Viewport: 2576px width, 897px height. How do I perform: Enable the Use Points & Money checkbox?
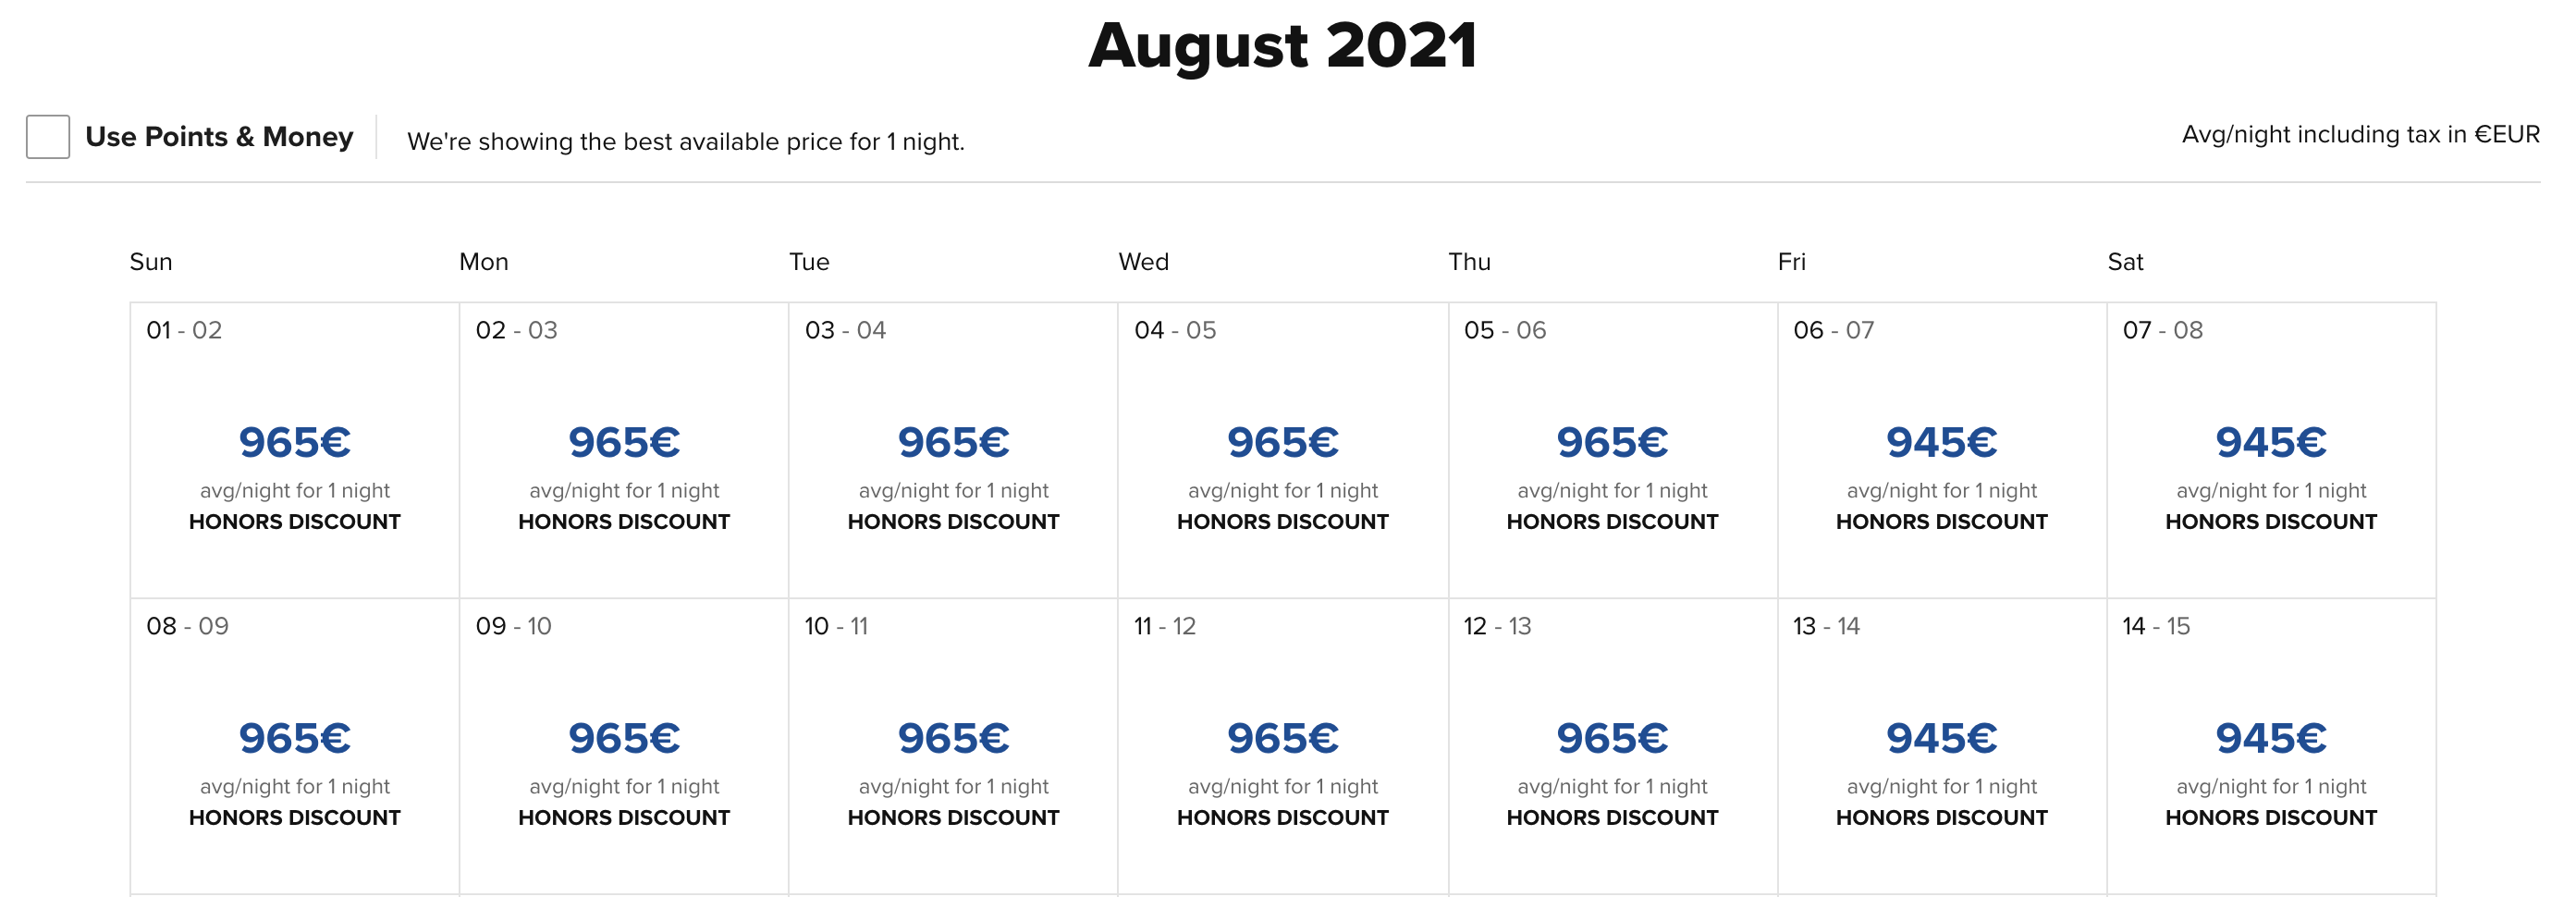[x=48, y=137]
